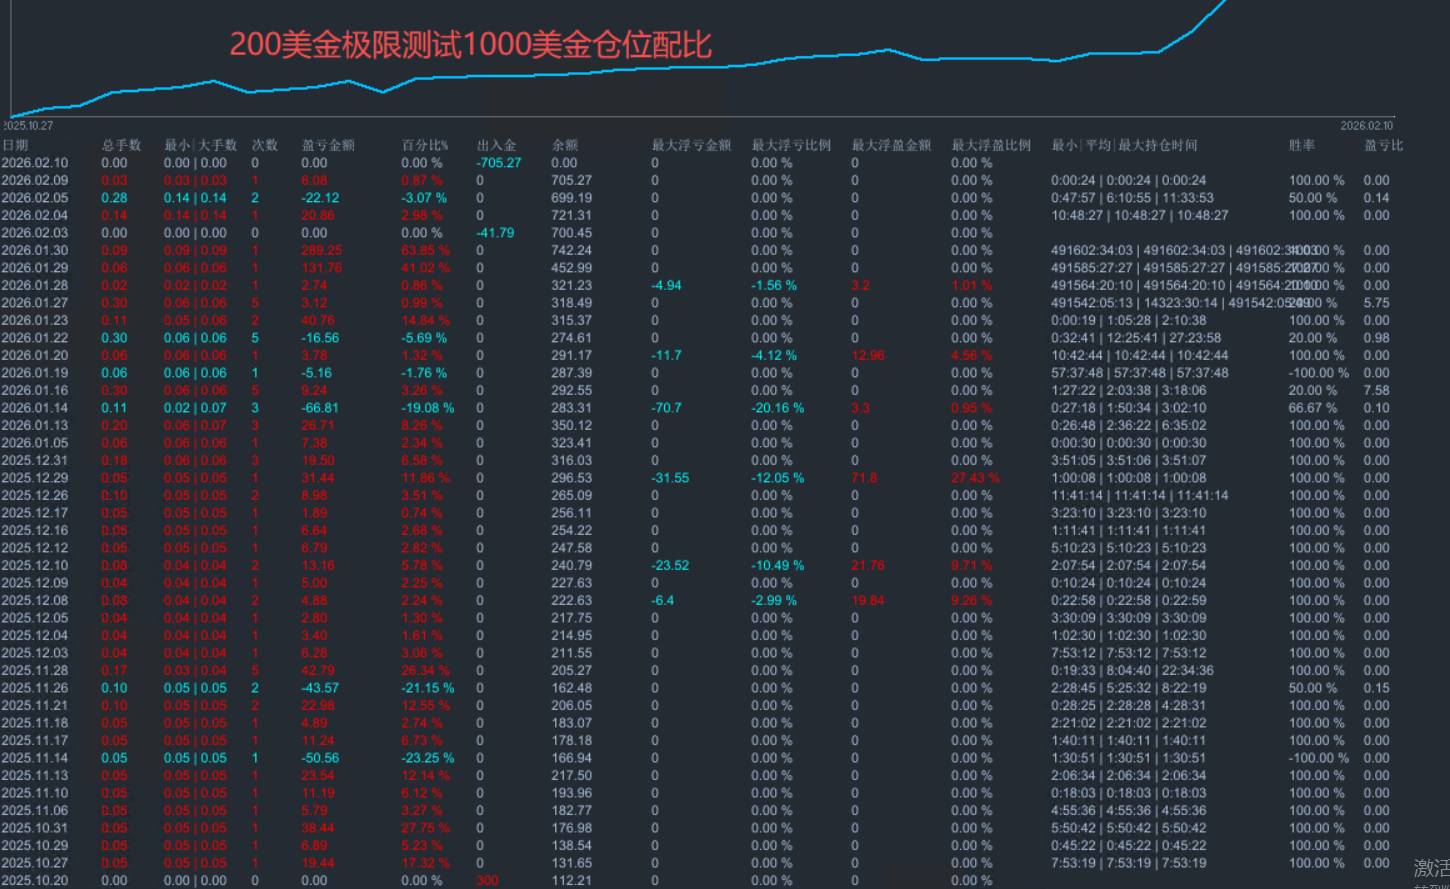The height and width of the screenshot is (889, 1450).
Task: Select the 次数 column header
Action: coord(265,145)
